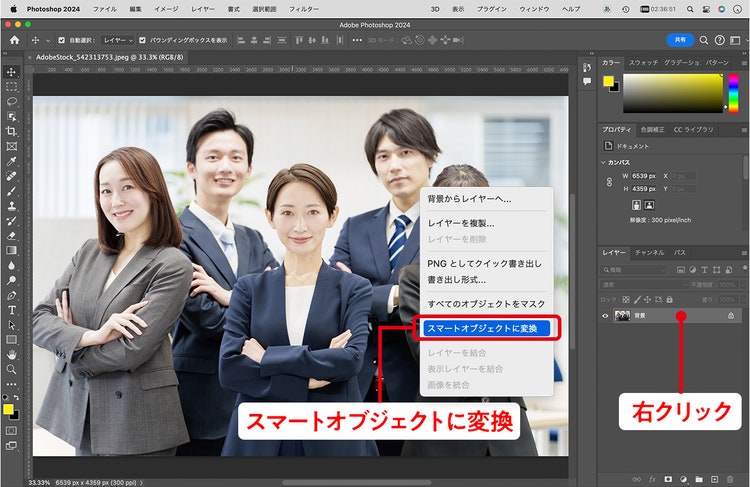This screenshot has width=750, height=487.
Task: Select the Frame tool
Action: coord(11,146)
